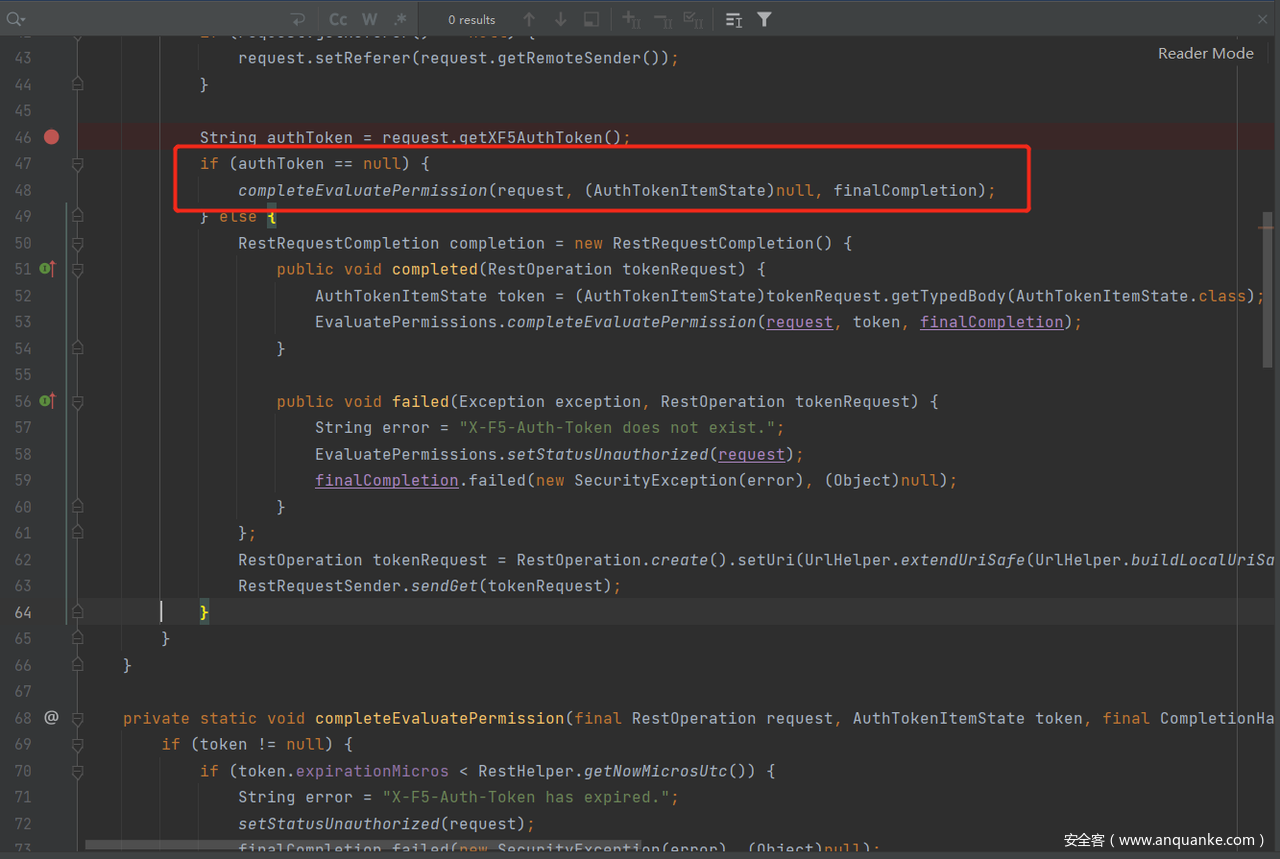Toggle Match Case (Cc) search option
This screenshot has width=1280, height=859.
pos(339,19)
